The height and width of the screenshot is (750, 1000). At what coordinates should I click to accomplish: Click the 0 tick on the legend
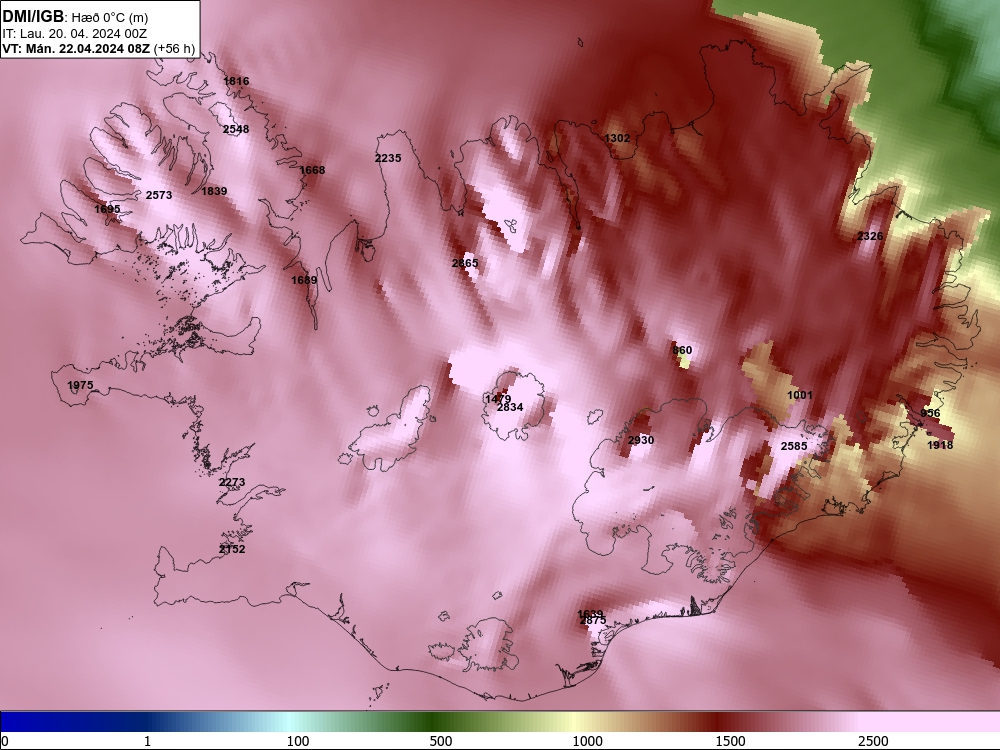(5, 741)
